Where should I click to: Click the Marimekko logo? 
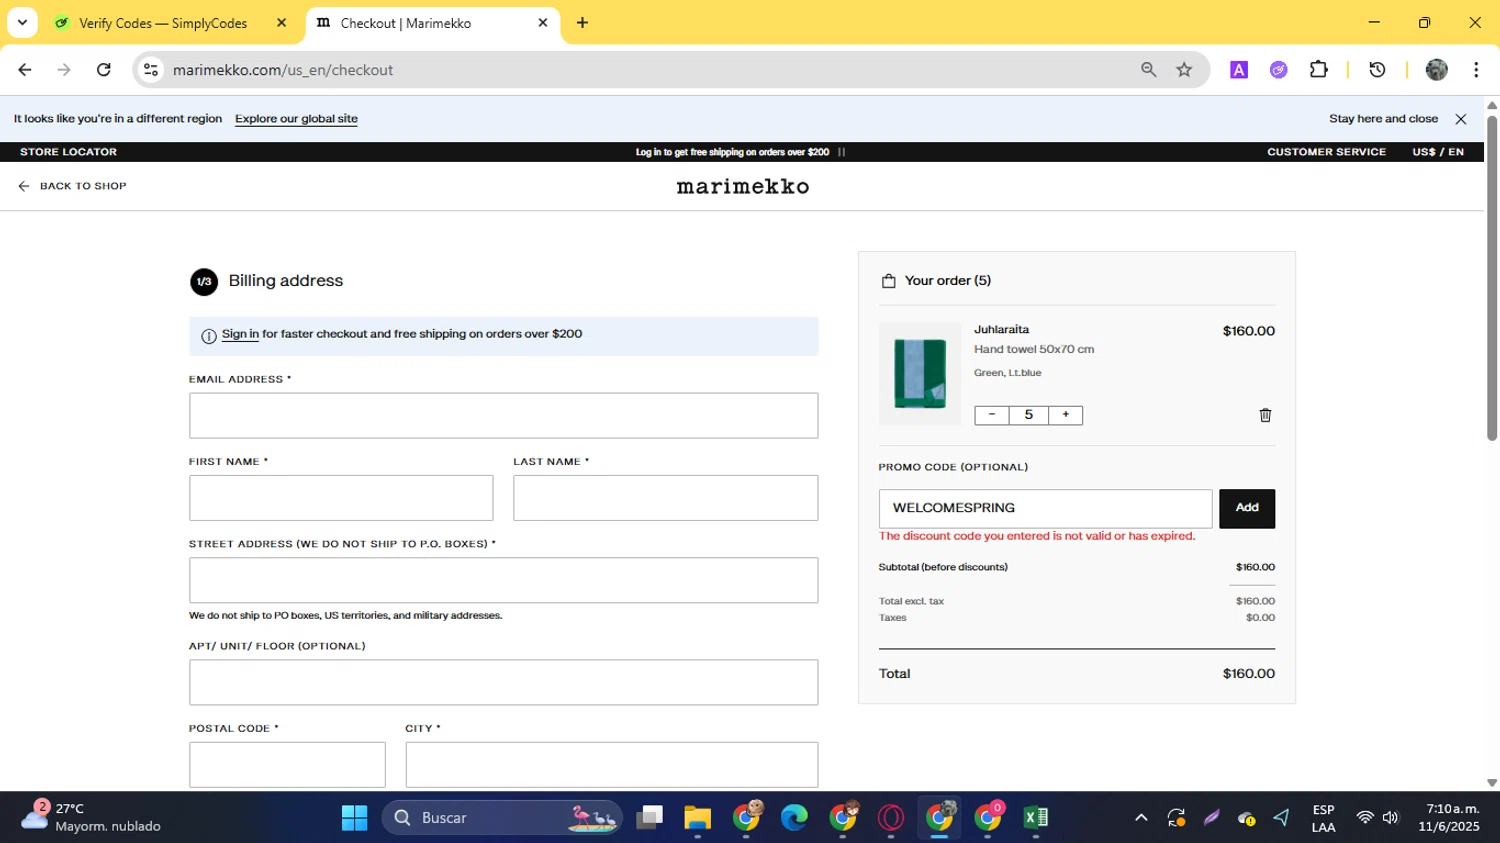click(x=743, y=186)
